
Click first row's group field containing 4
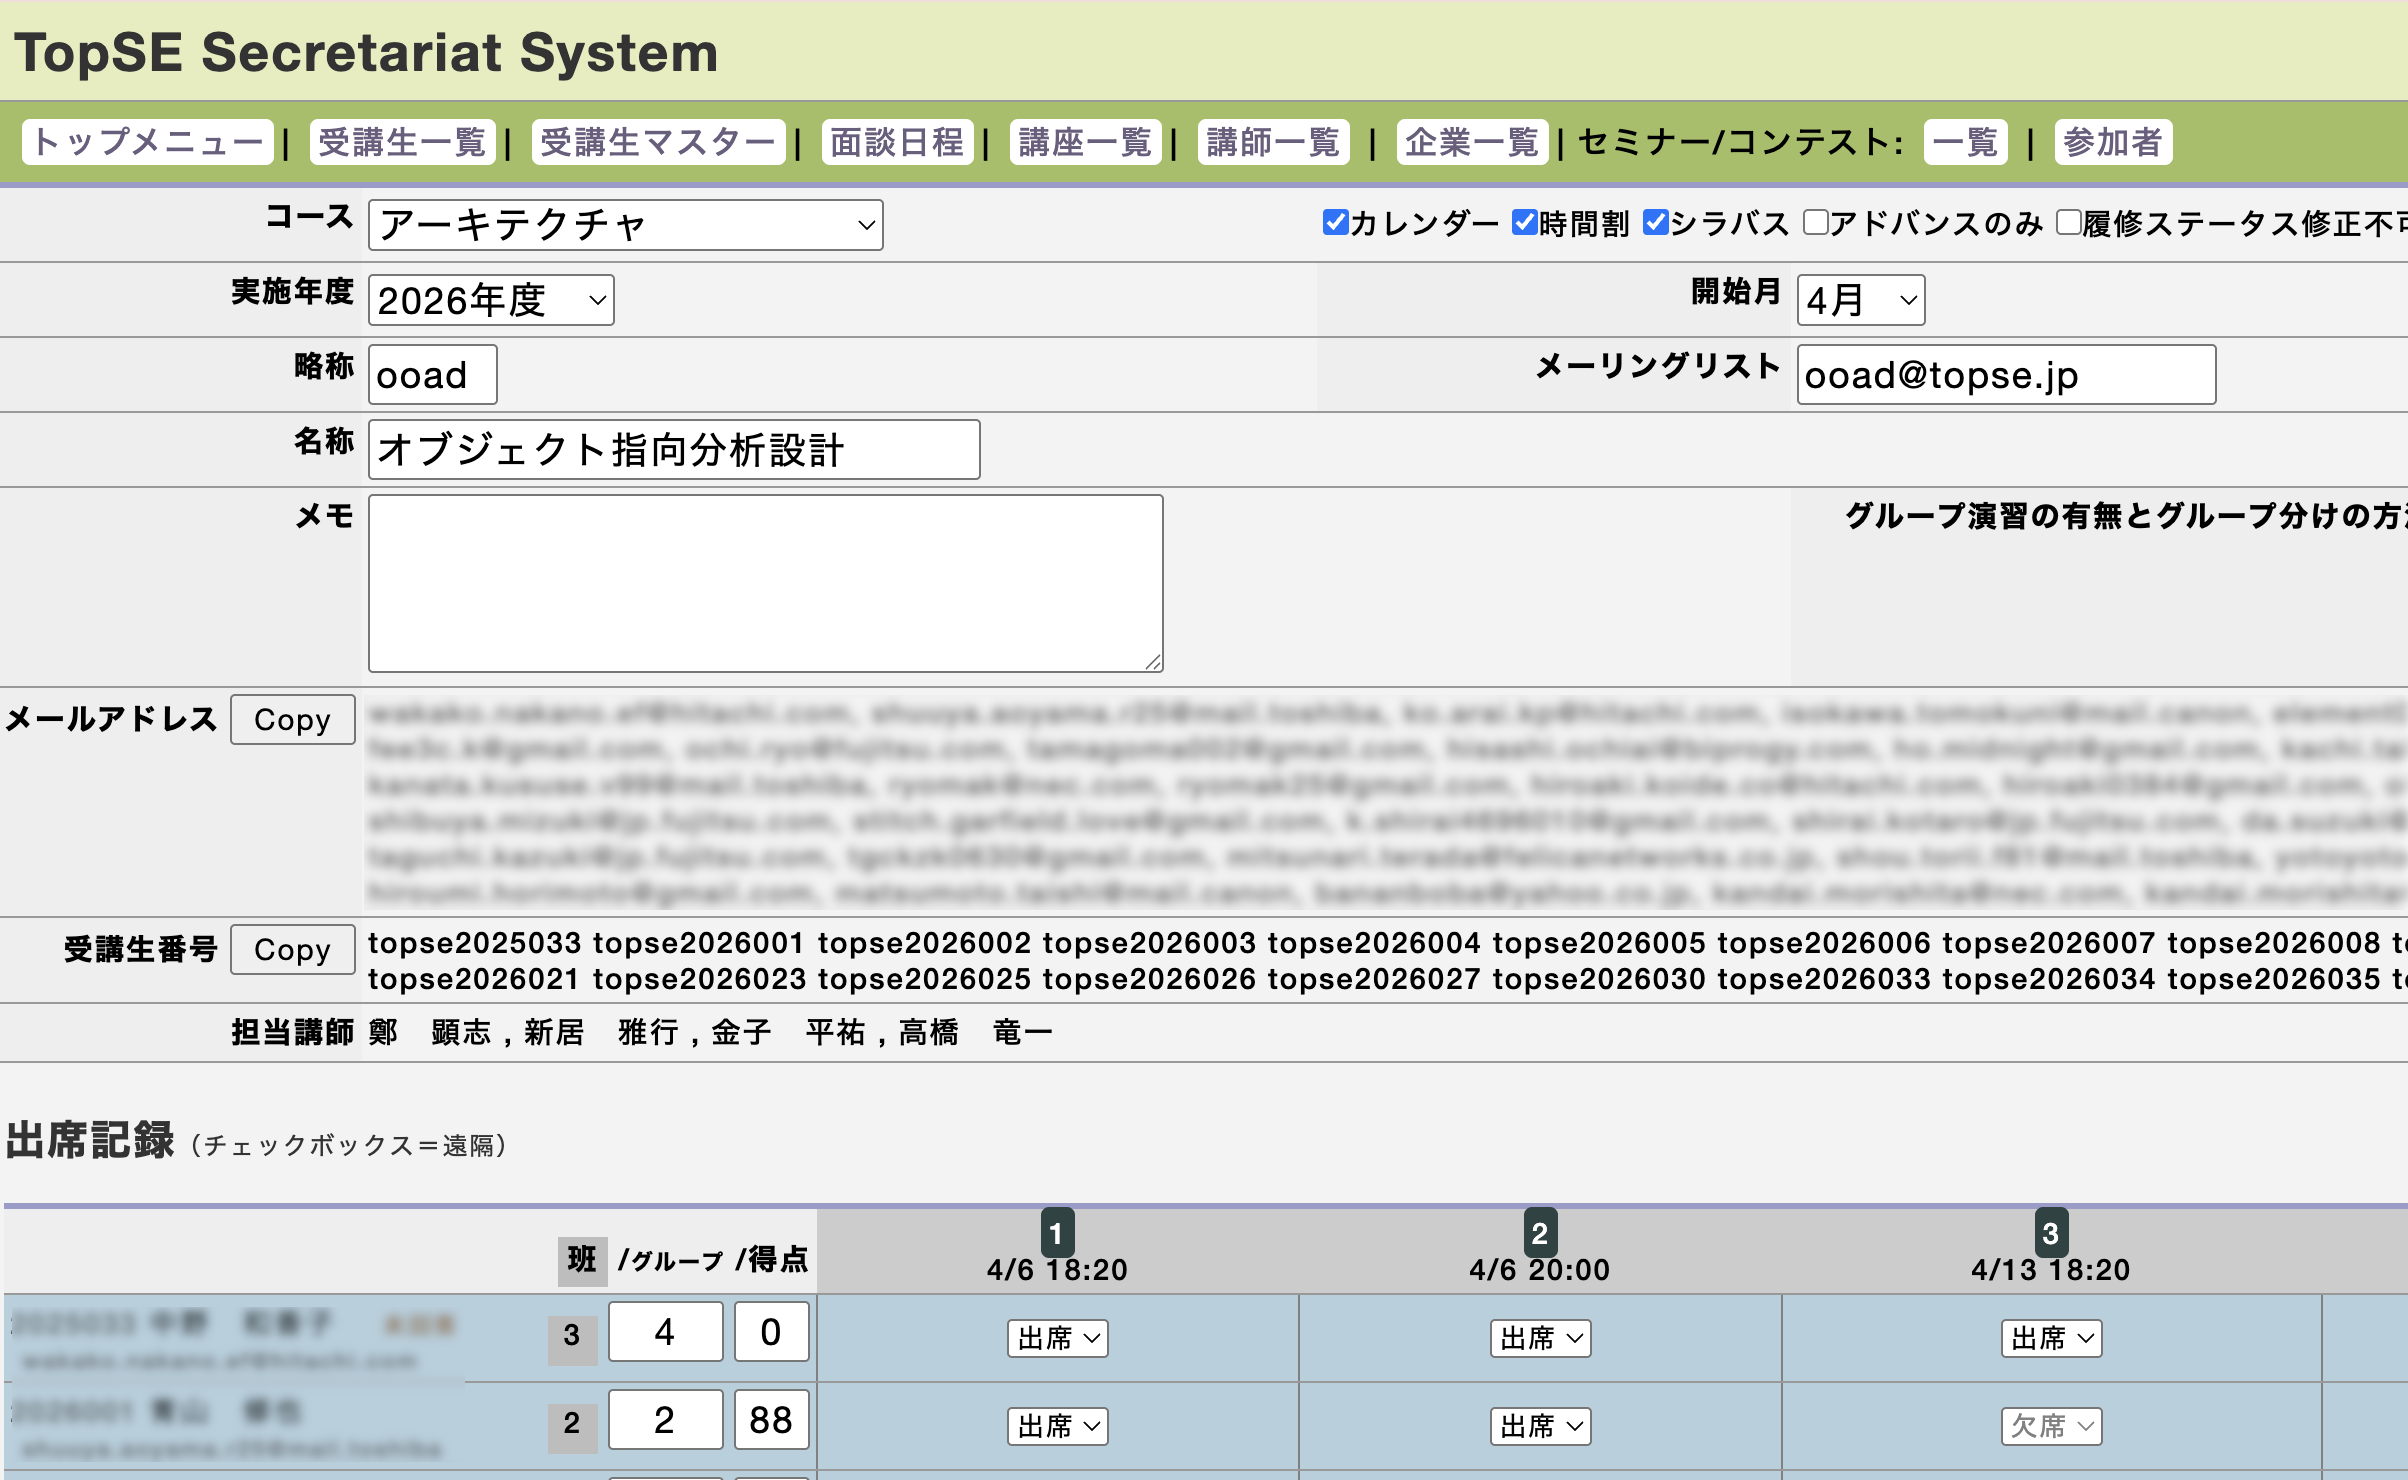tap(665, 1332)
